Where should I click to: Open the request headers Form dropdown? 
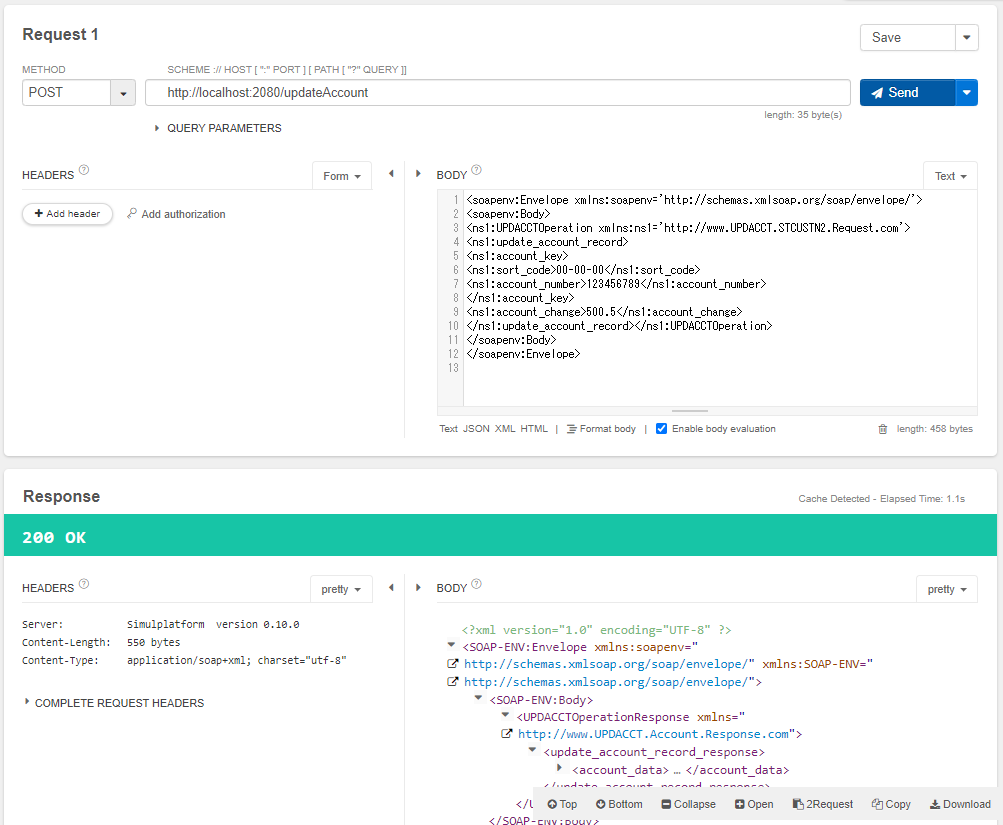coord(342,176)
